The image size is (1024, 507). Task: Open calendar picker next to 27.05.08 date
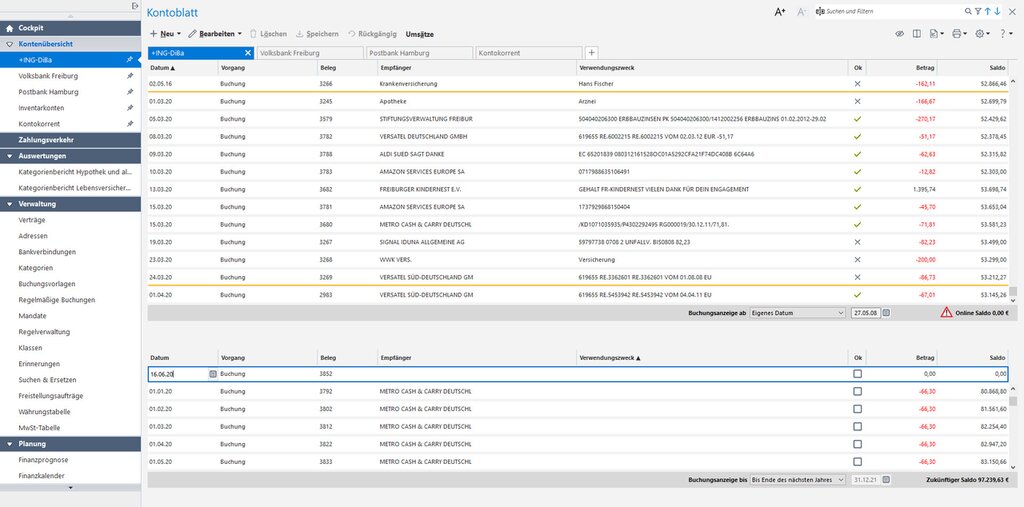click(x=886, y=313)
